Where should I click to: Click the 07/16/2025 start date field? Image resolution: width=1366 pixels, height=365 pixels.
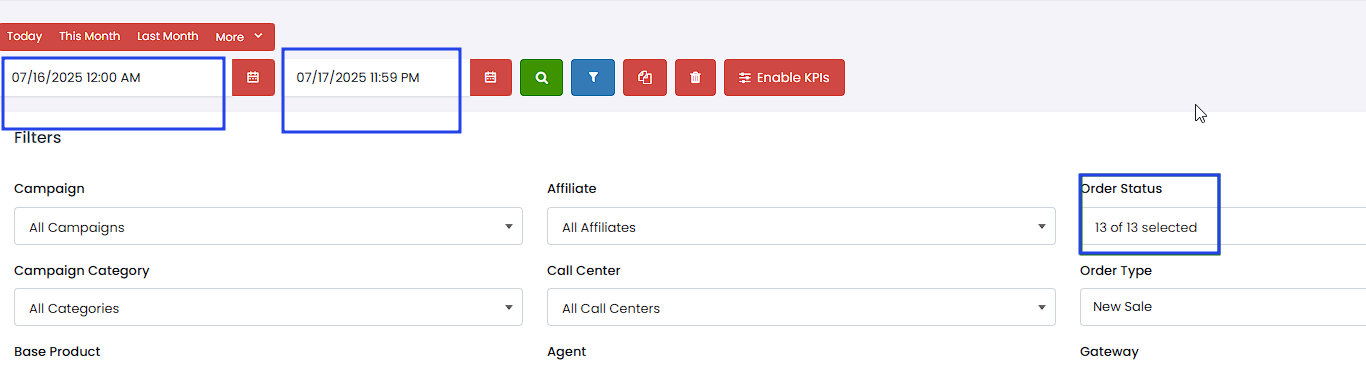pyautogui.click(x=113, y=77)
